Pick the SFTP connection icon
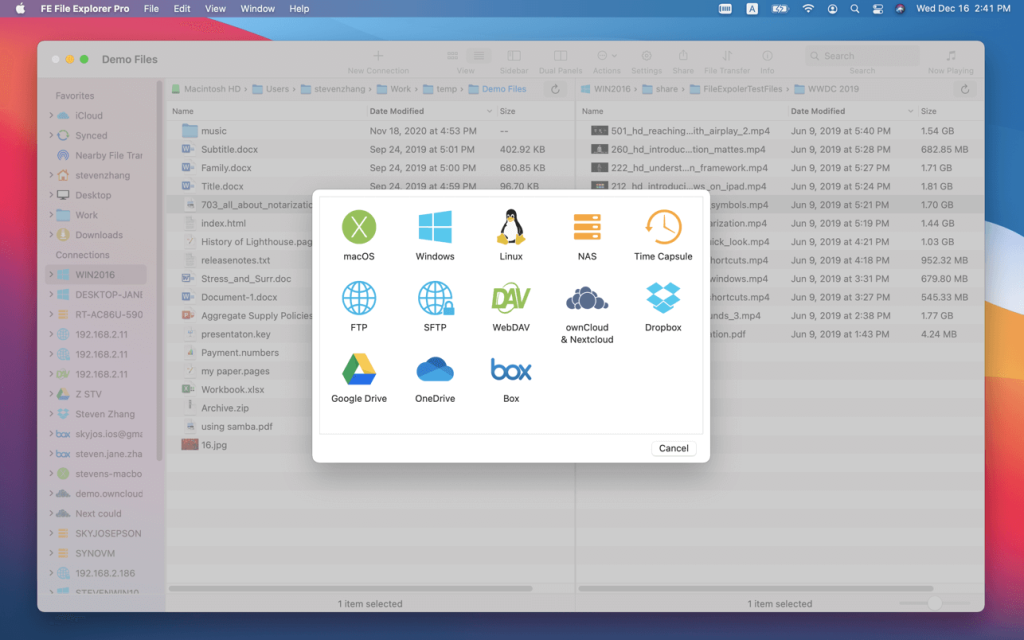This screenshot has width=1024, height=640. [x=435, y=299]
